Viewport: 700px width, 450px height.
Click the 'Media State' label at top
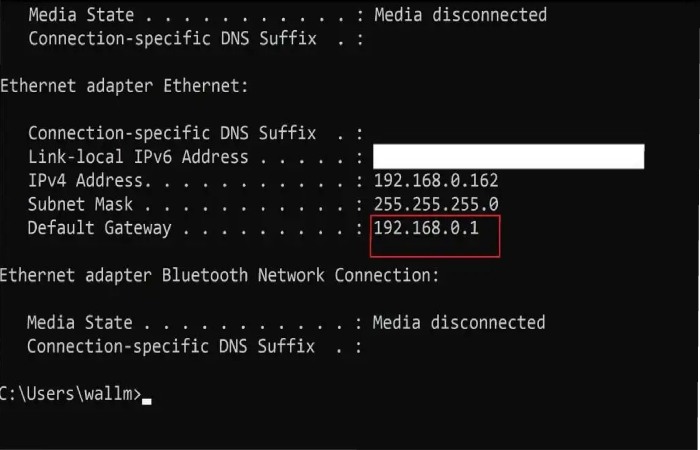point(81,15)
